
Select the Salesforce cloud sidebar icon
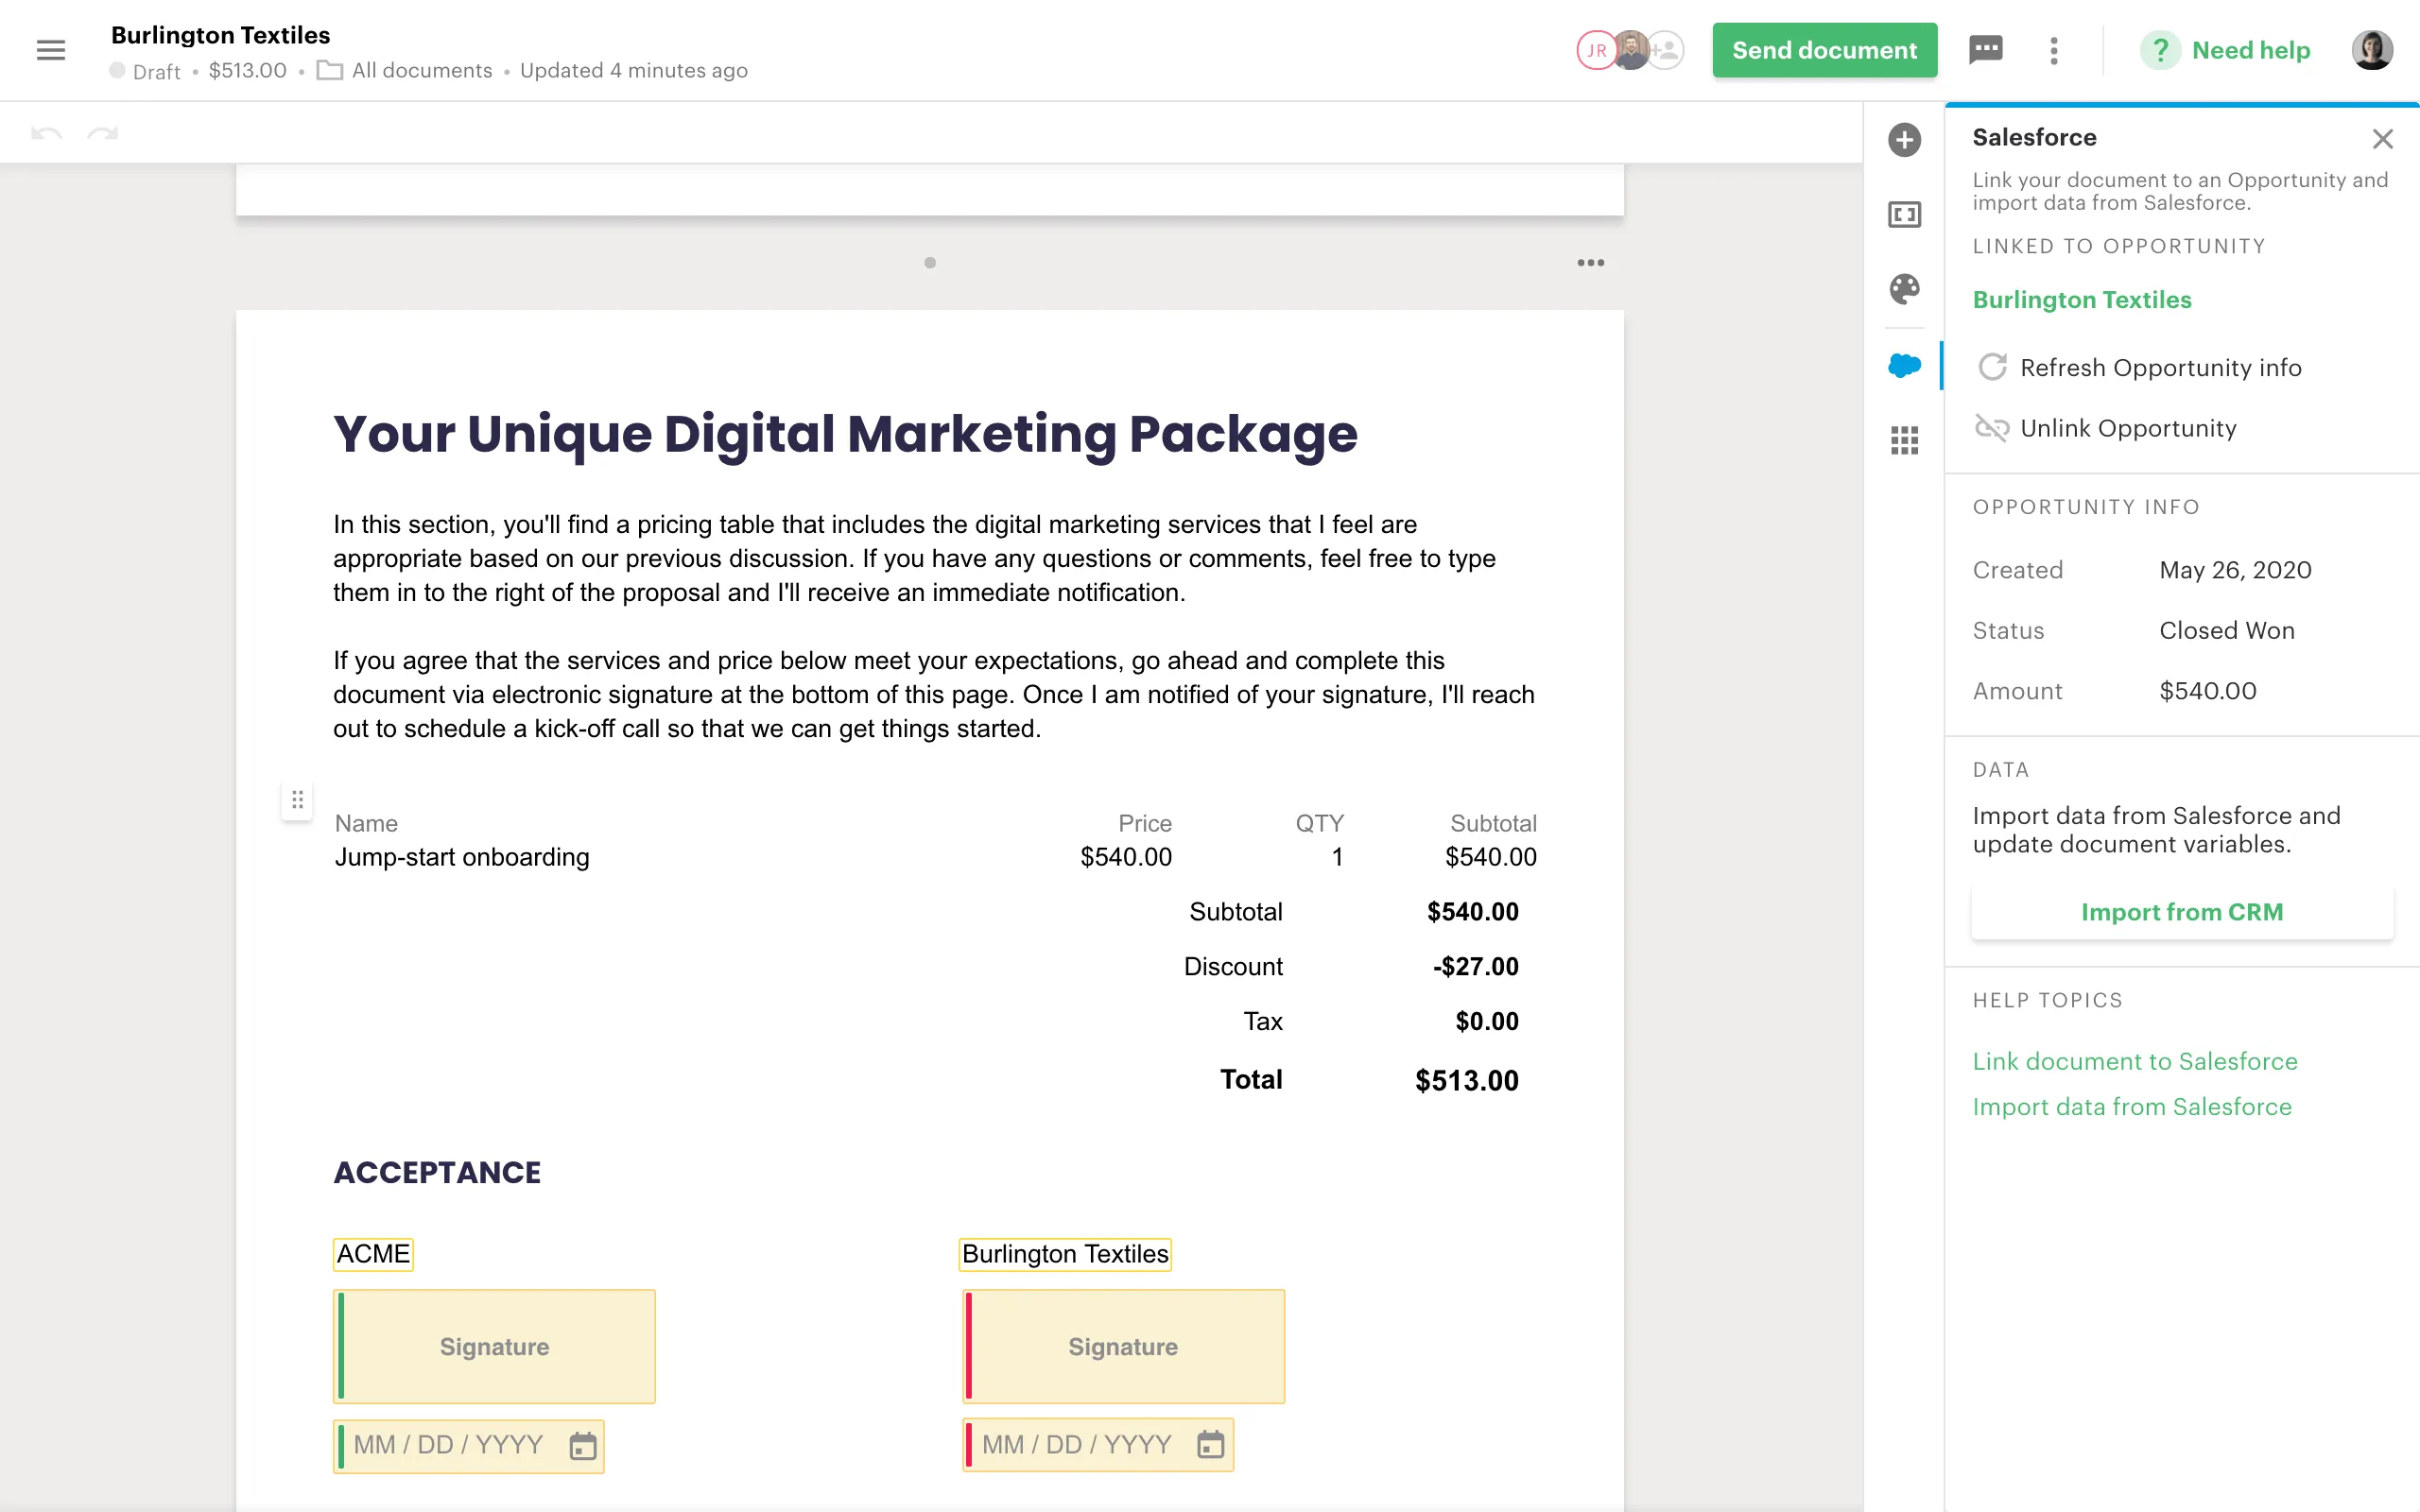[1904, 365]
